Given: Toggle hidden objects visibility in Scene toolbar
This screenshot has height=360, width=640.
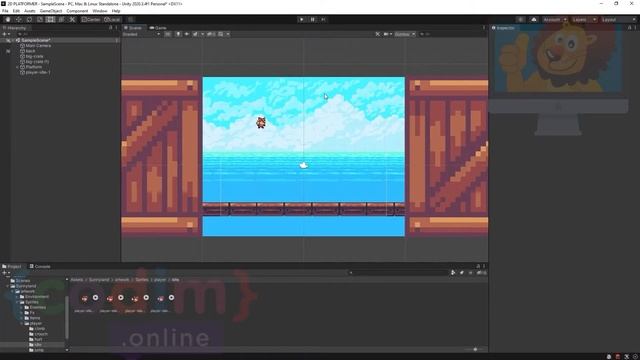Looking at the screenshot, I should click(210, 34).
